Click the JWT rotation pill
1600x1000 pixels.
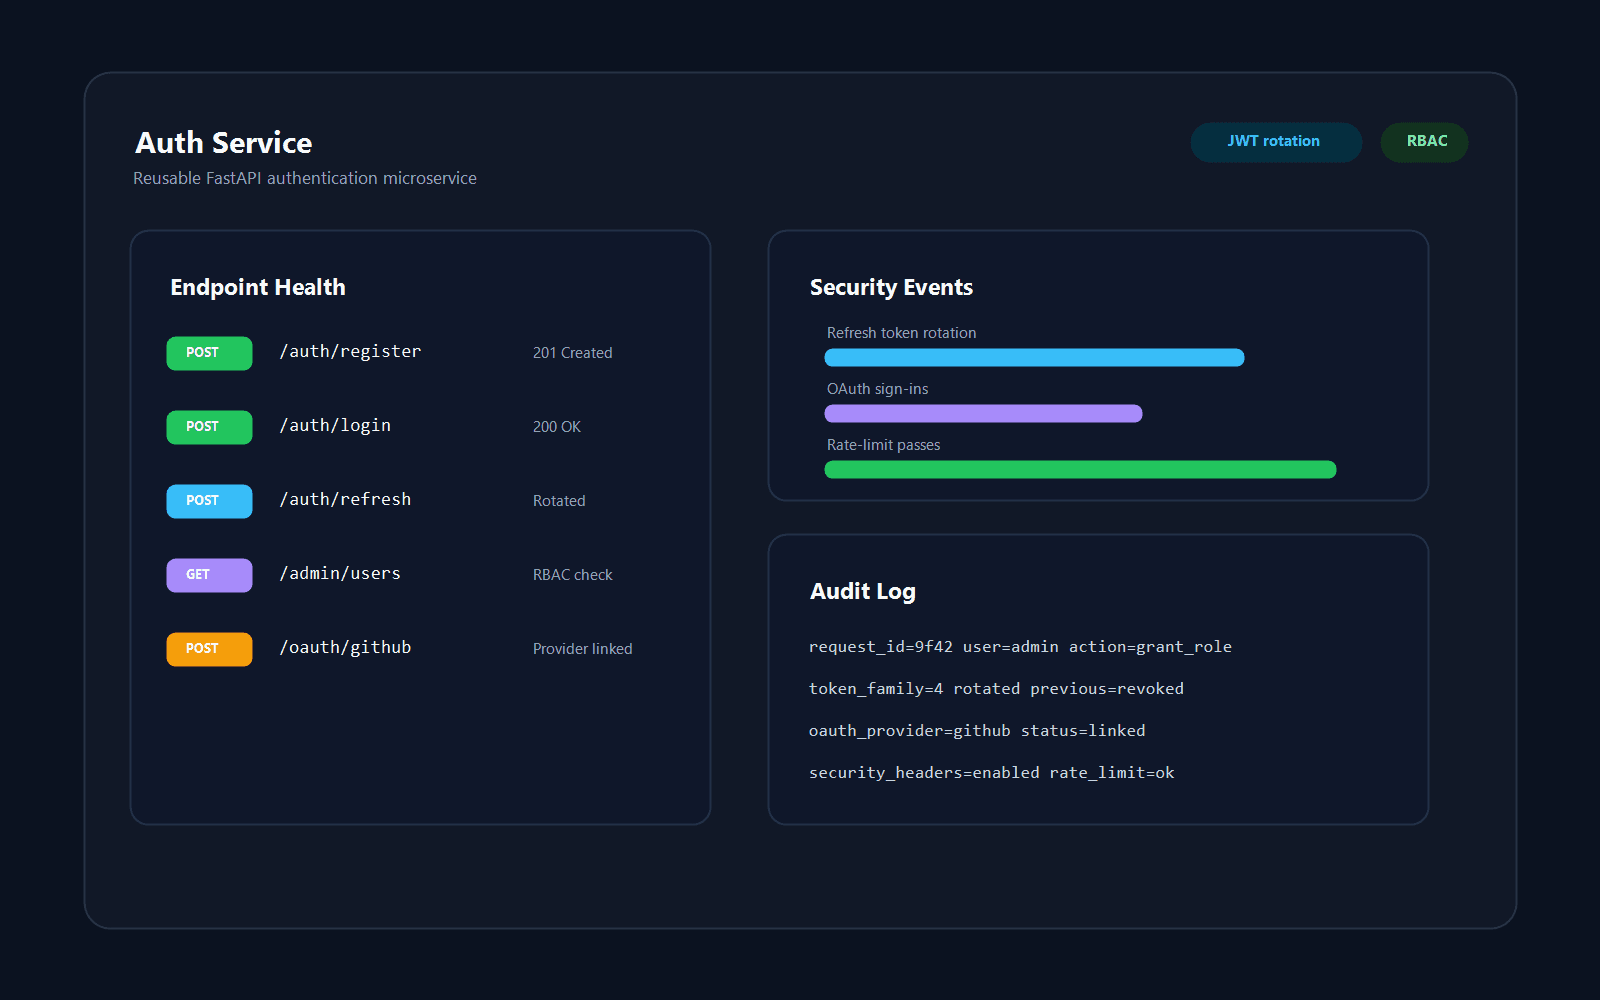pos(1275,142)
